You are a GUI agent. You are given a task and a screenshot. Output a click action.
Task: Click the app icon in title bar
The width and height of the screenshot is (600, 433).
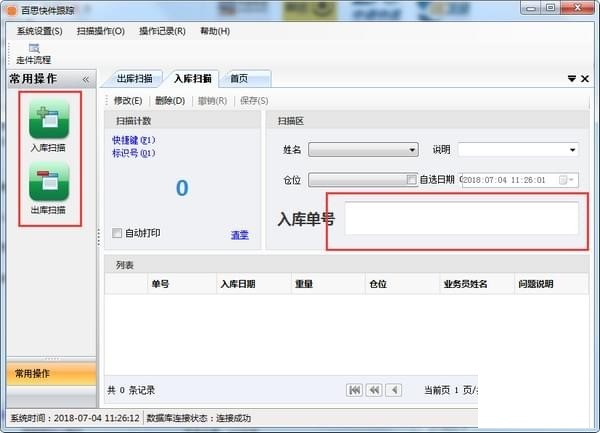coord(12,10)
